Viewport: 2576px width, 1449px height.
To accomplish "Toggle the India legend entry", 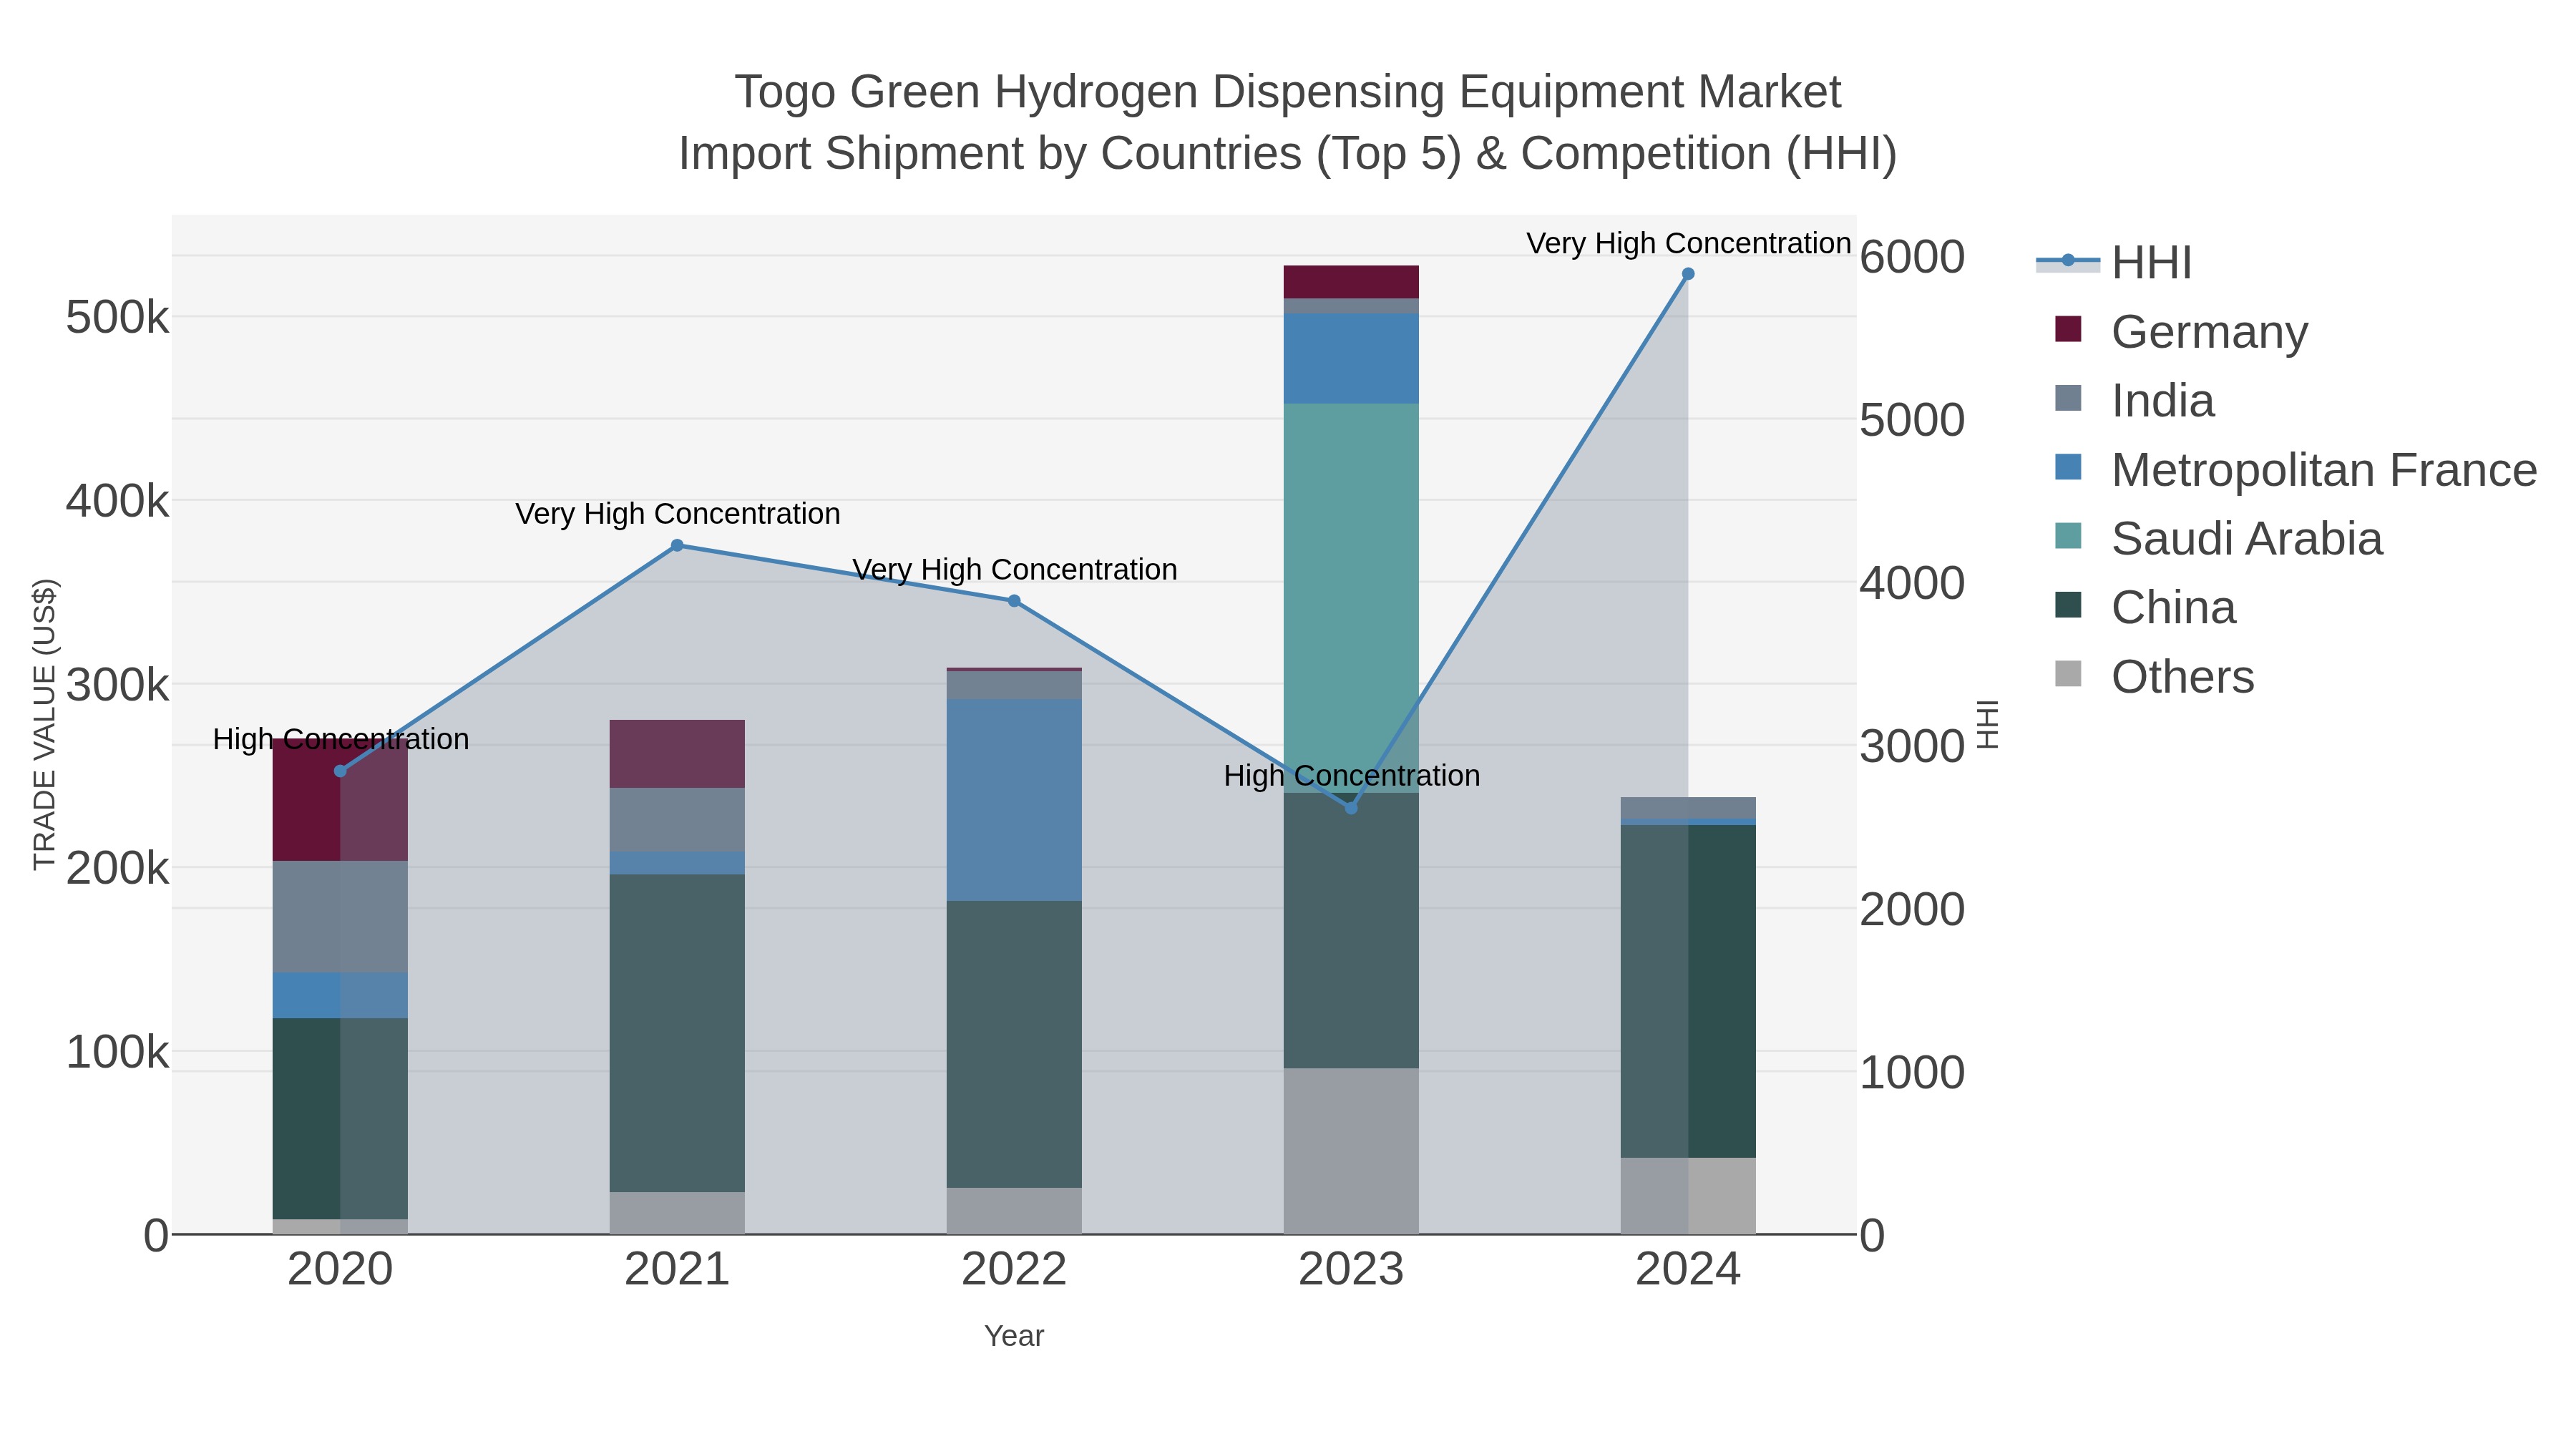I will [x=2134, y=400].
